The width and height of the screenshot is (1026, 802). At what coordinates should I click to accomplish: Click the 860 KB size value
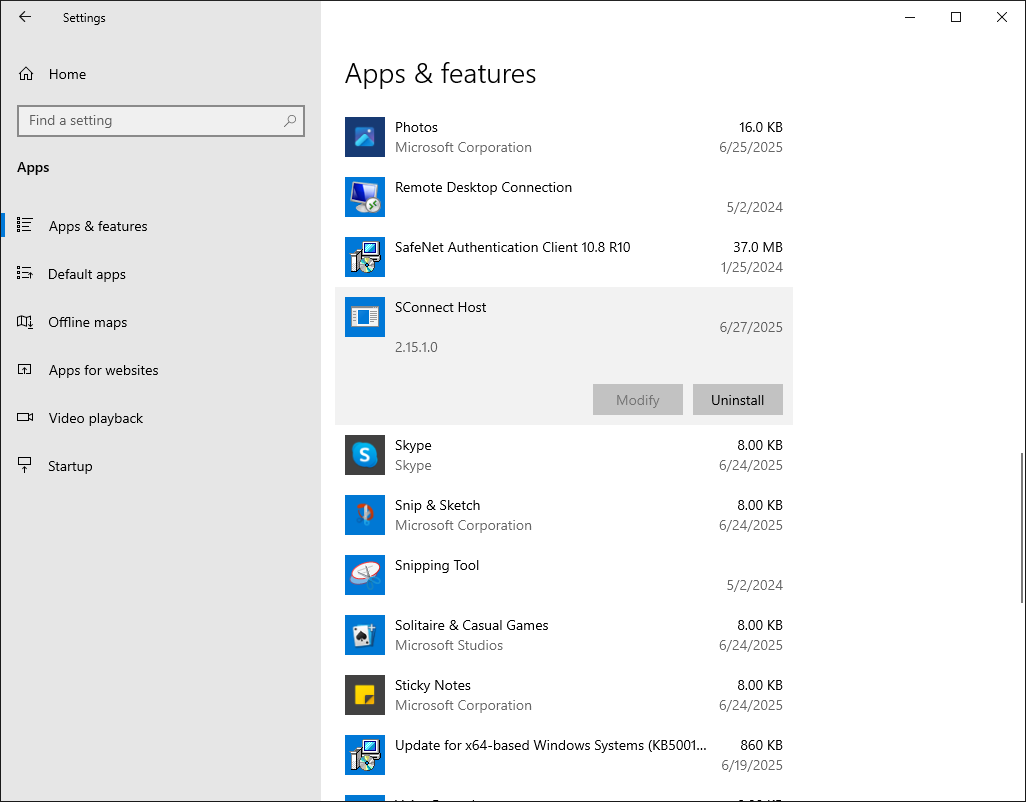pos(761,745)
